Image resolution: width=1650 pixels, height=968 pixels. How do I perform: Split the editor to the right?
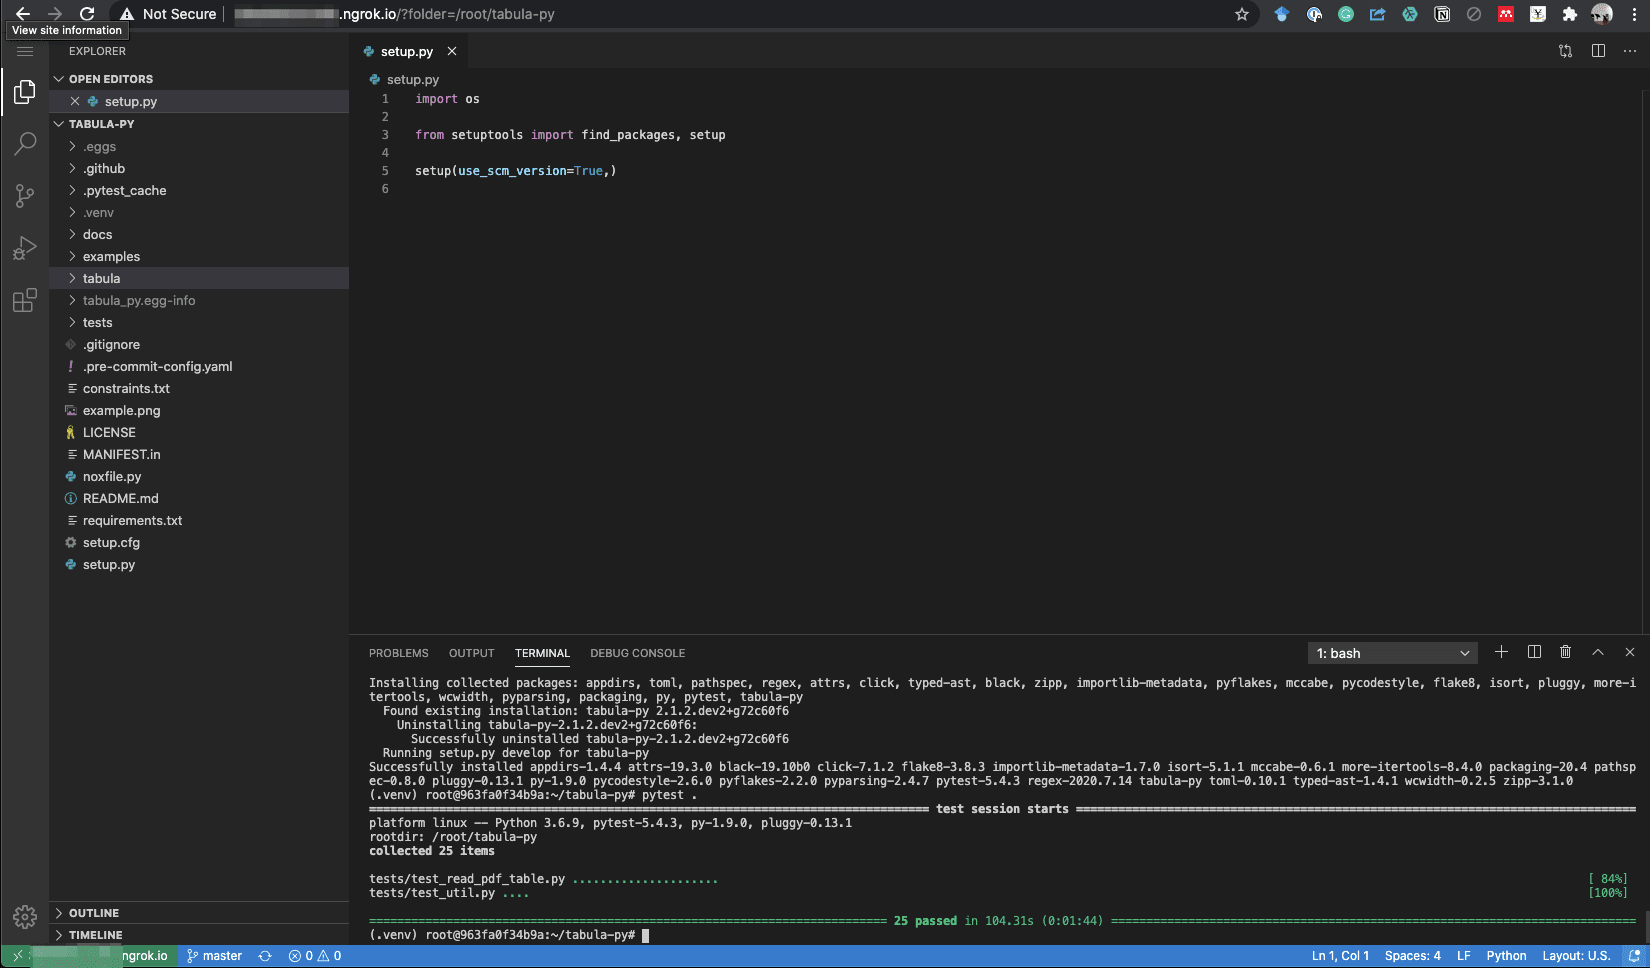point(1598,51)
